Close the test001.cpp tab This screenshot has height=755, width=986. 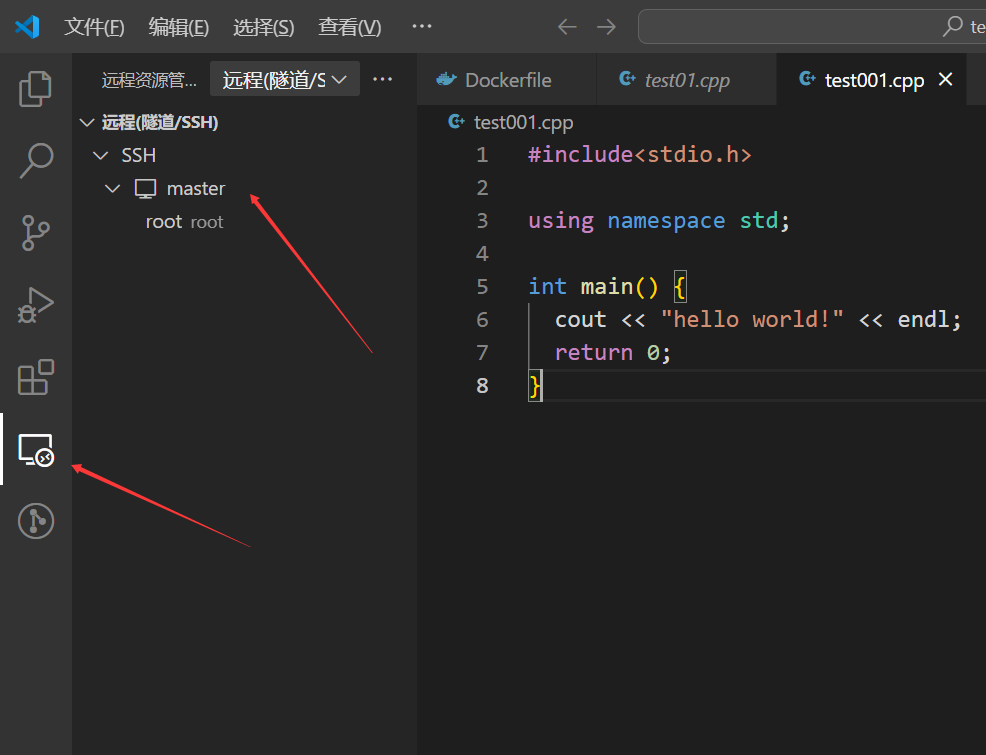[x=945, y=79]
